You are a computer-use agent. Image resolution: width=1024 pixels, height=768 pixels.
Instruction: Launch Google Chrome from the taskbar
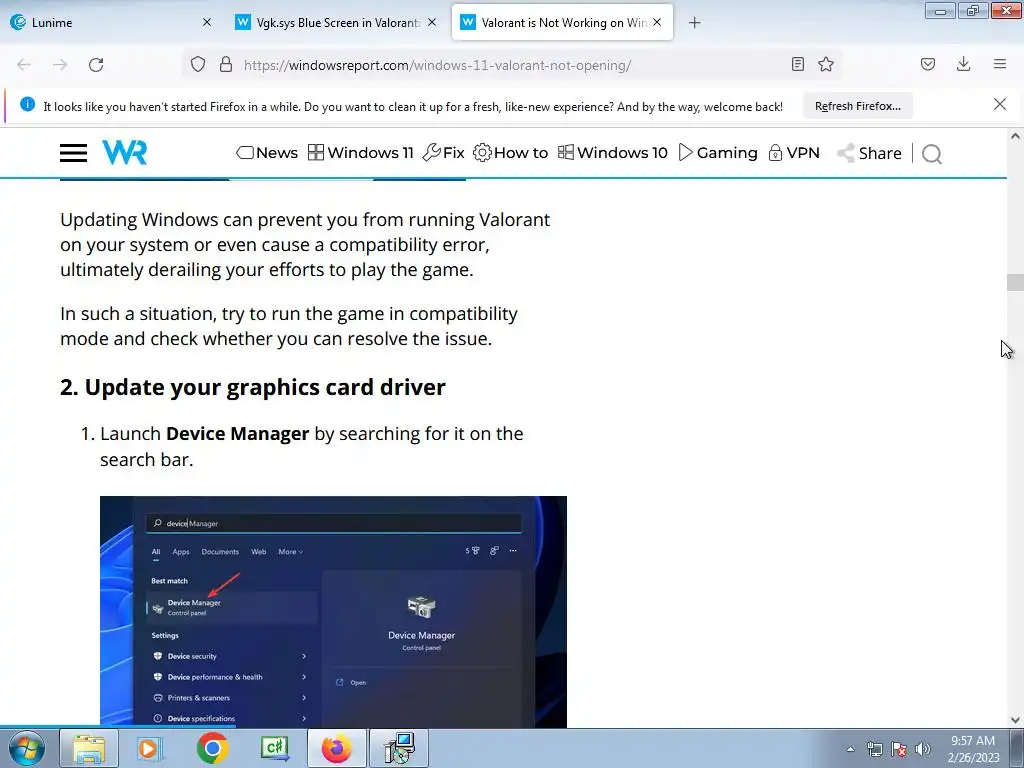pos(212,748)
